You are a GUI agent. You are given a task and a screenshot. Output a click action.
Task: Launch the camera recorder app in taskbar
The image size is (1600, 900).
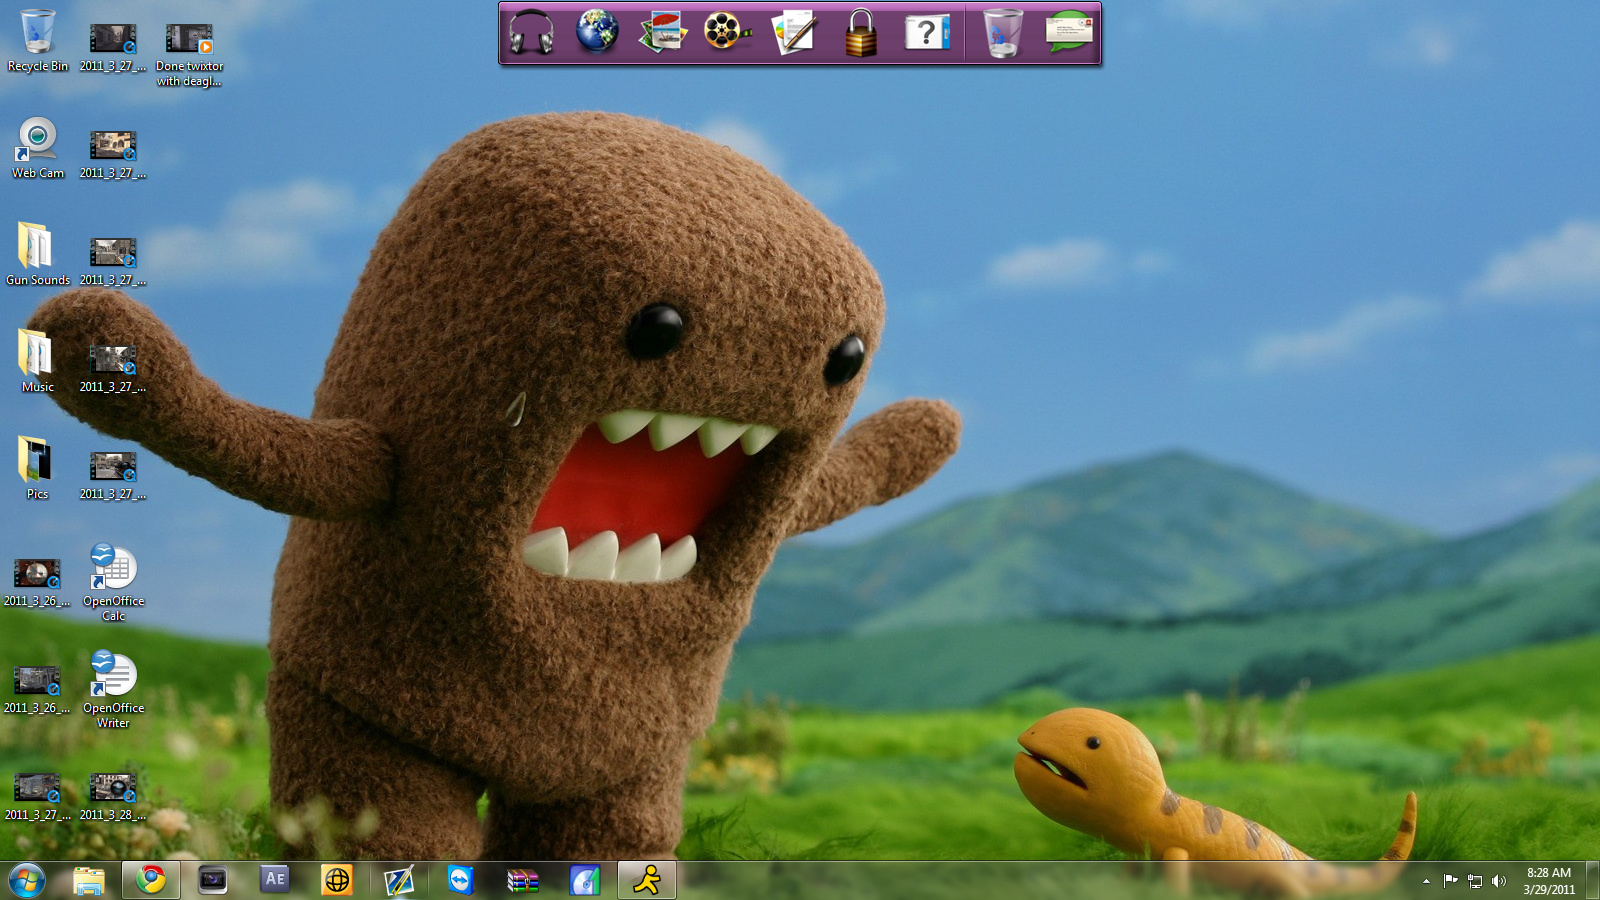(x=213, y=880)
